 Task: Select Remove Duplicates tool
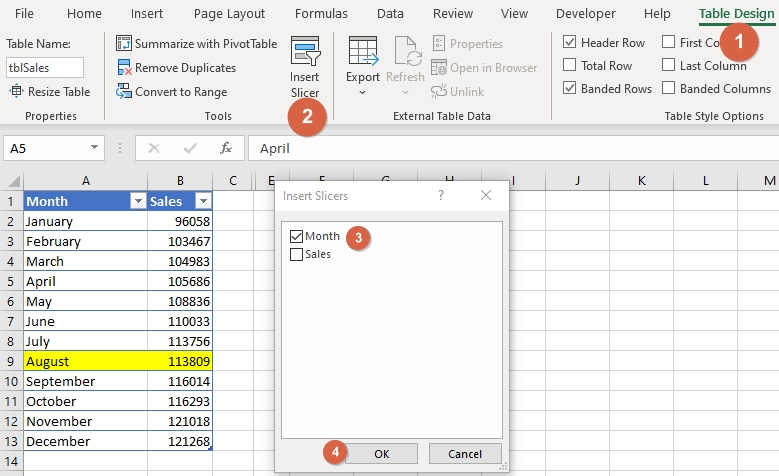(124, 68)
